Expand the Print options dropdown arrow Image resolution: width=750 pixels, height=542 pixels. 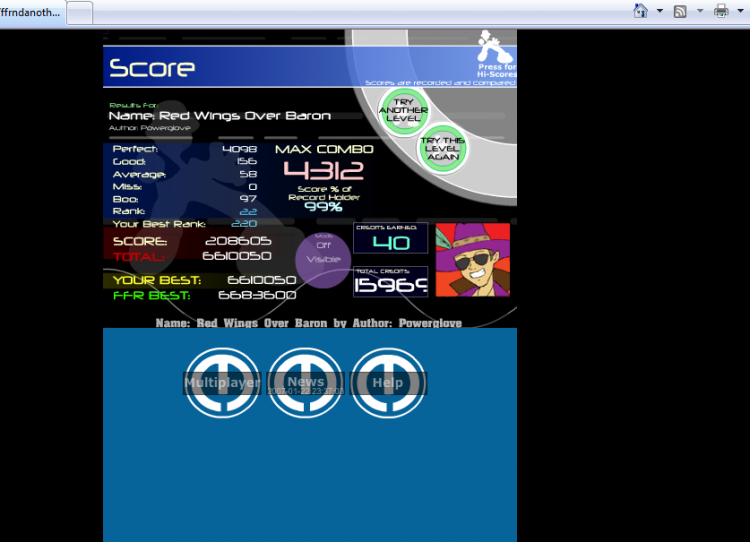[x=740, y=11]
